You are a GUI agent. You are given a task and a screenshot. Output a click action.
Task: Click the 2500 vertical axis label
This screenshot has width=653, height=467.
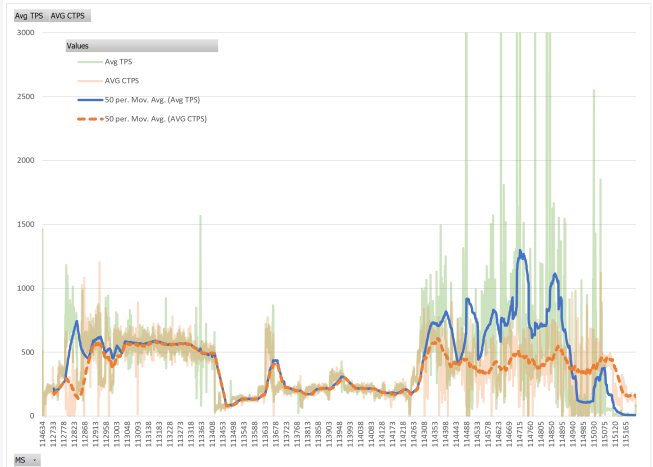[x=25, y=96]
